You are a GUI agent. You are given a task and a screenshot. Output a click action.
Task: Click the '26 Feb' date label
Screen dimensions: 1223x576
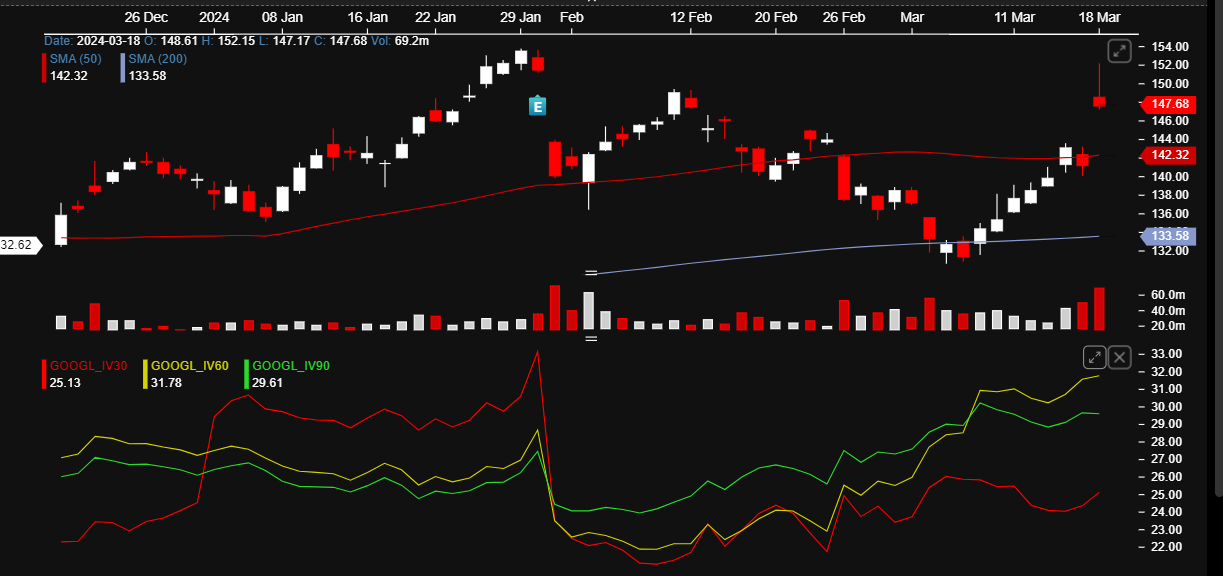coord(843,18)
